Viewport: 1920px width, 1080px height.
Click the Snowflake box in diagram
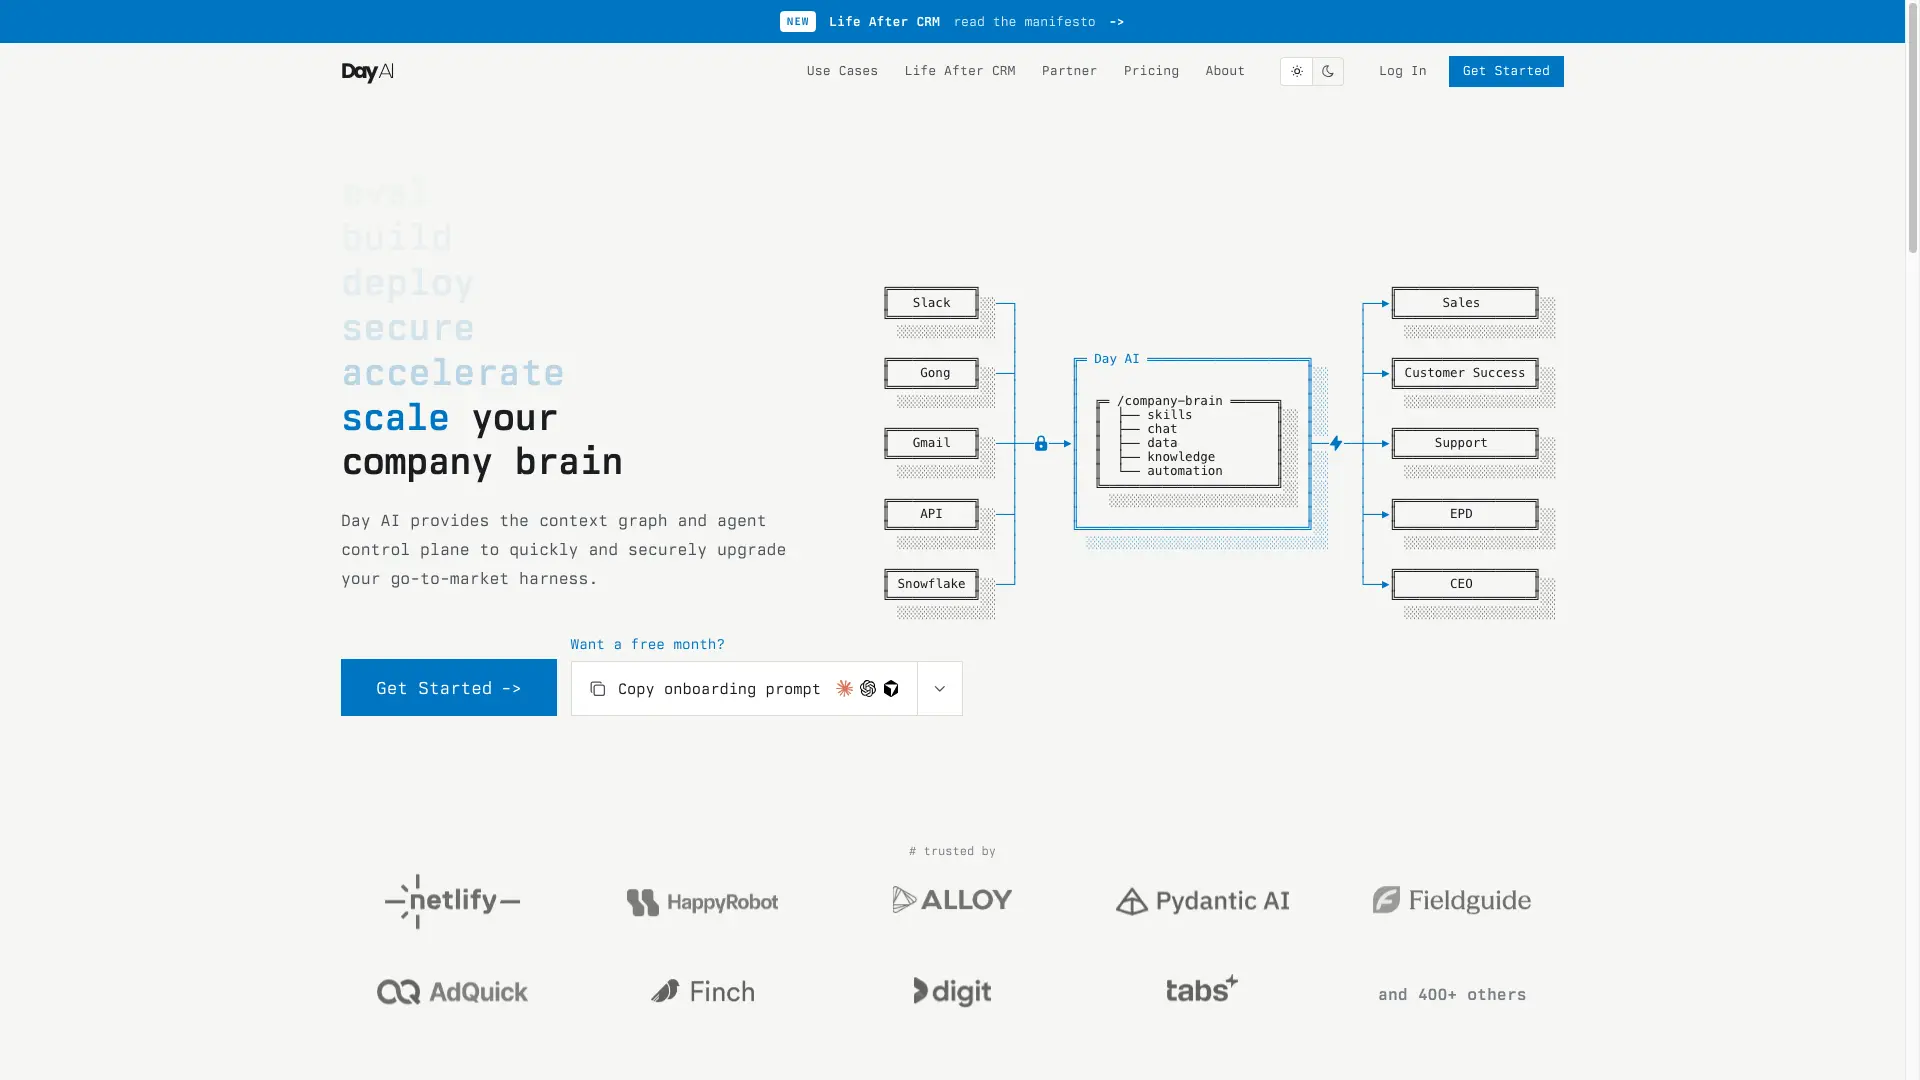click(x=931, y=584)
